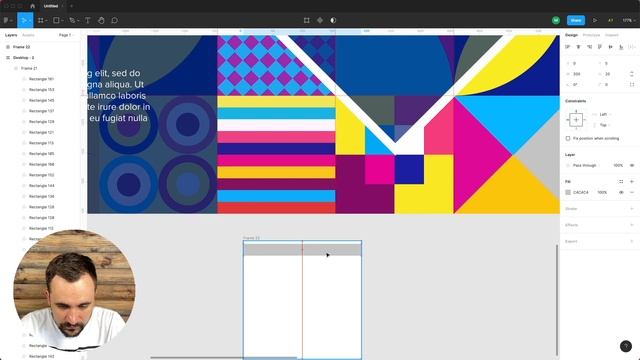Expand the Export section with plus
The image size is (640, 360).
coord(632,241)
